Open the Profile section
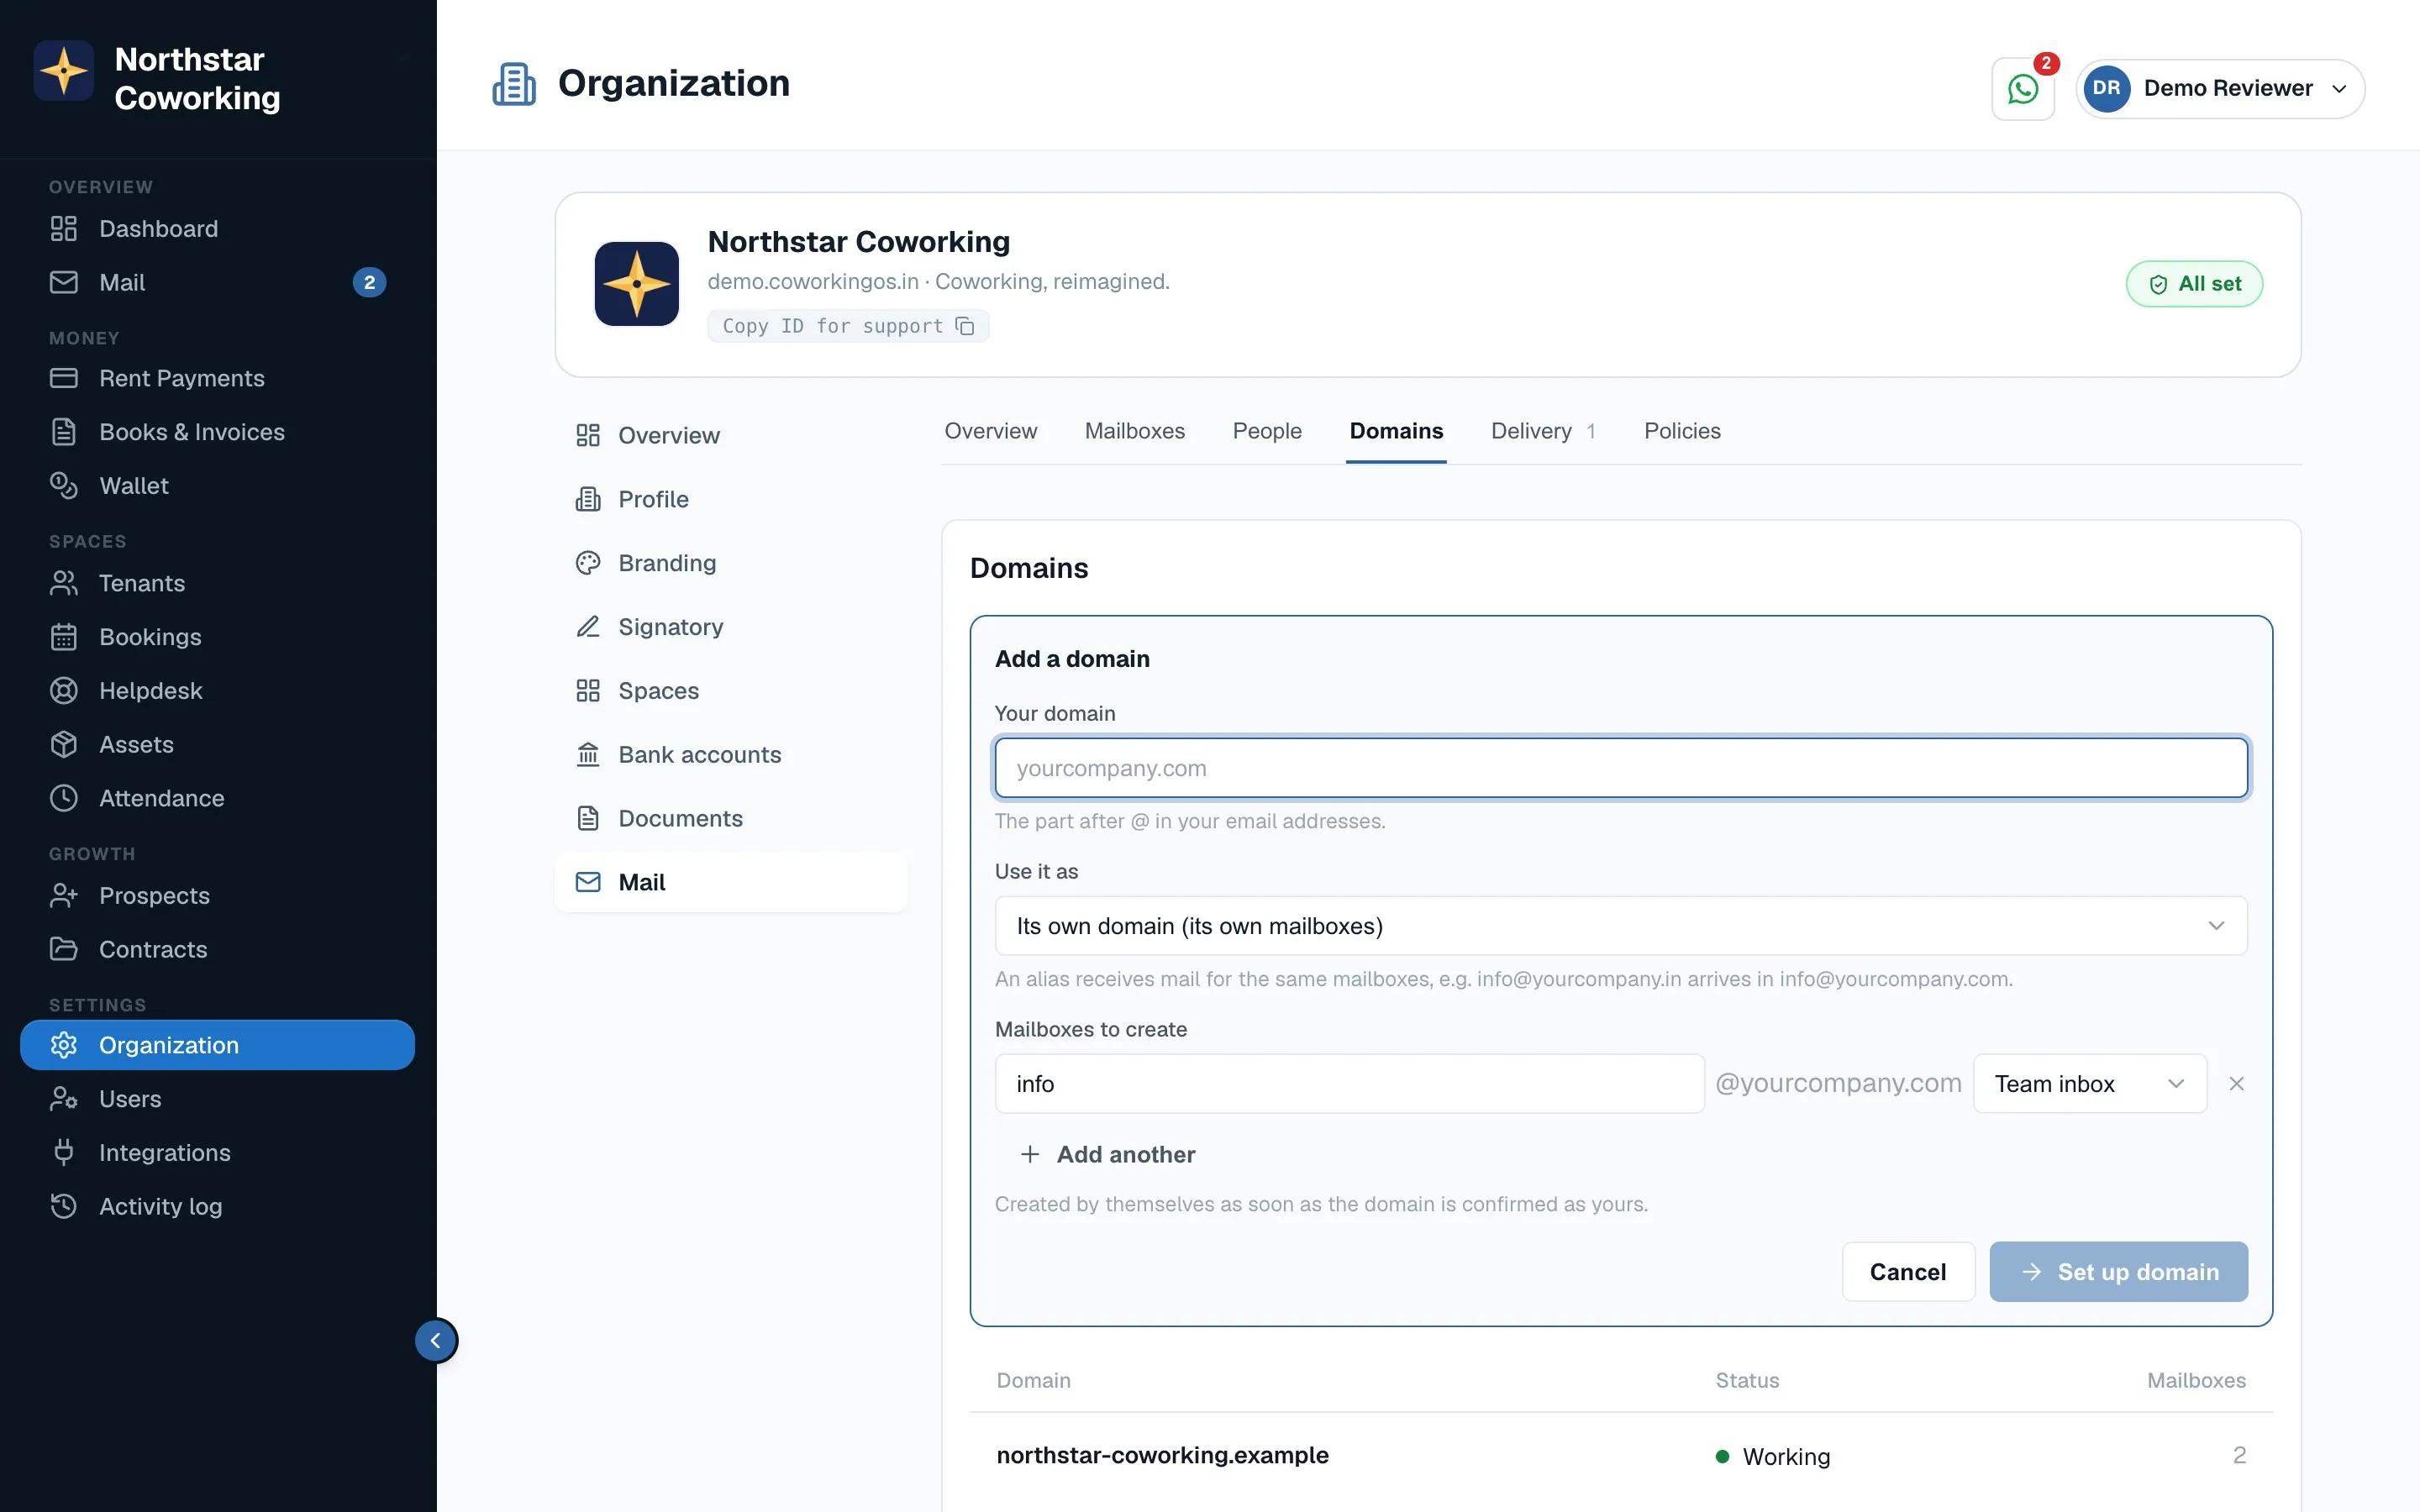This screenshot has width=2420, height=1512. pos(731,499)
